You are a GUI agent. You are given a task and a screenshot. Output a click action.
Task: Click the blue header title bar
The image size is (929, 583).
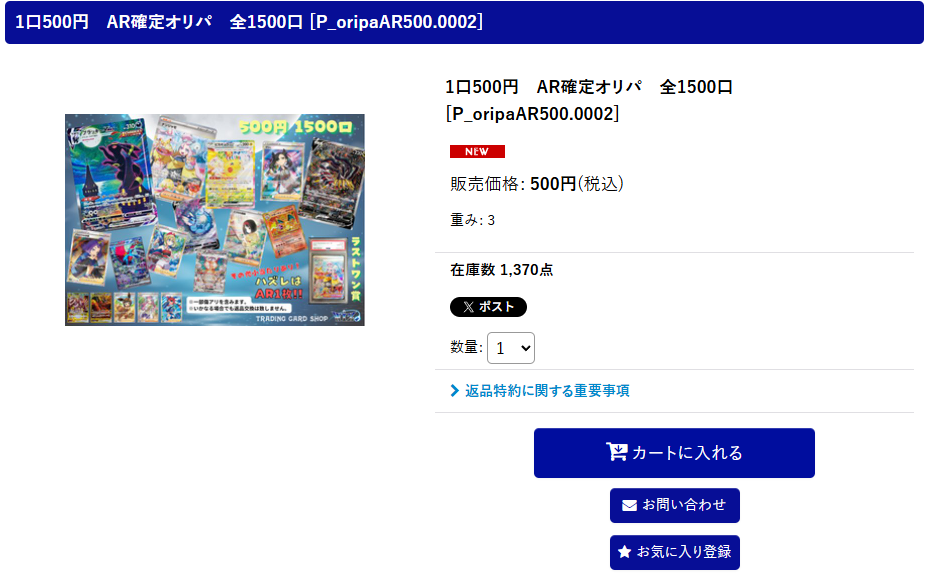pos(464,22)
